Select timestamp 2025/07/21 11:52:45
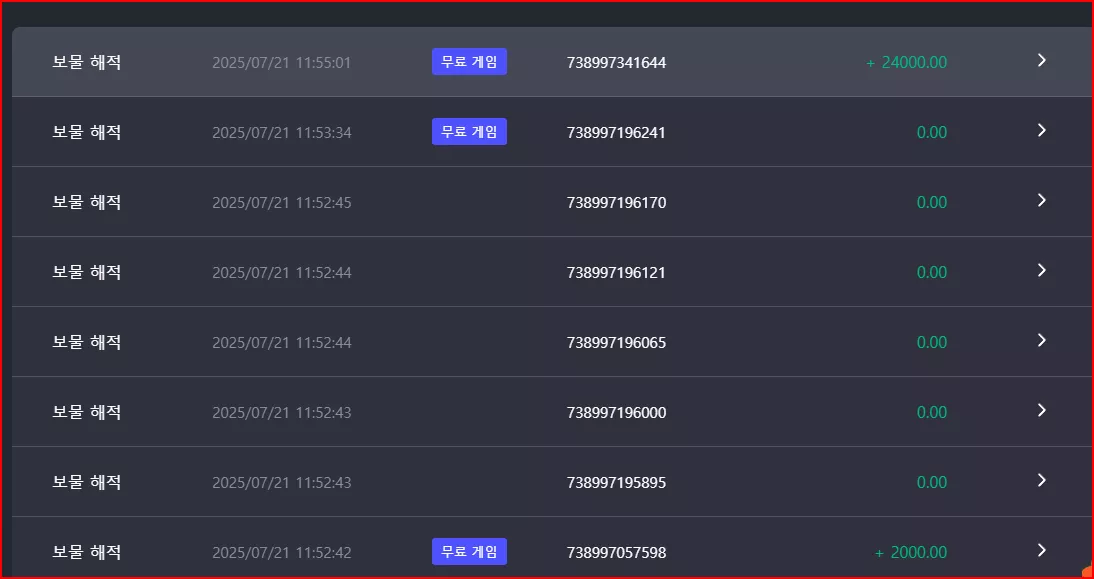The width and height of the screenshot is (1094, 579). pos(282,203)
